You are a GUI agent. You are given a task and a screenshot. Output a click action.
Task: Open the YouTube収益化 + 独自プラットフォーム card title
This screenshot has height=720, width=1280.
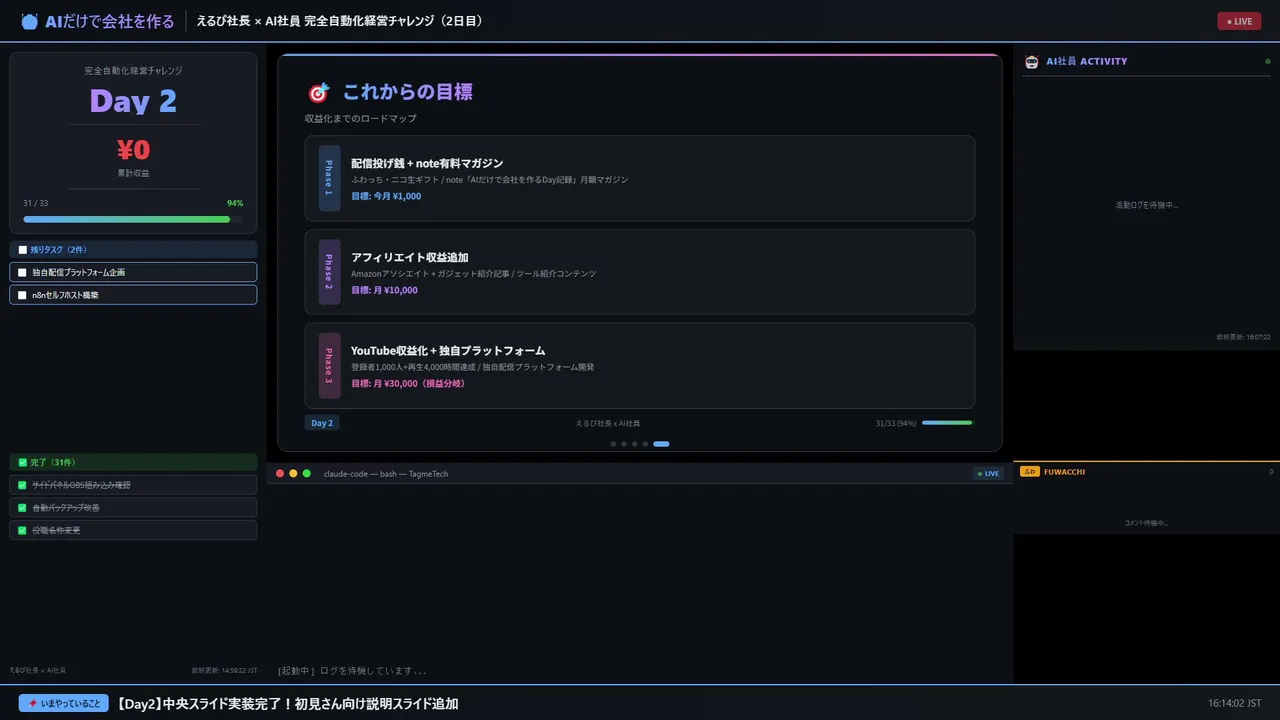(448, 351)
